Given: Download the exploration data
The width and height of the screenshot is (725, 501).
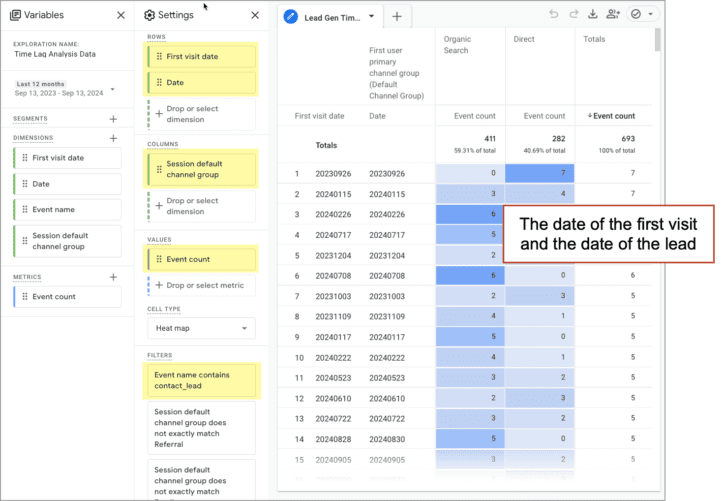Looking at the screenshot, I should point(592,15).
